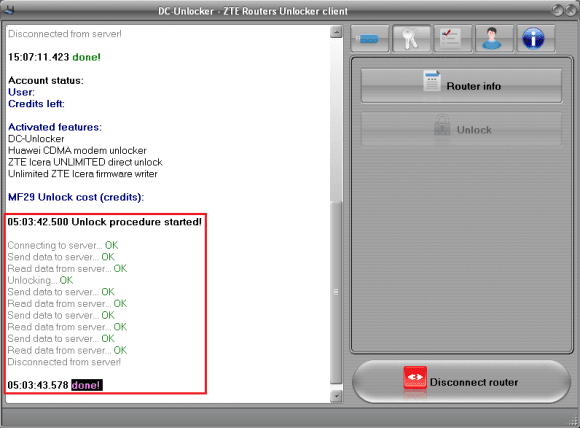
Task: Open the blue info about tab
Action: tap(535, 38)
